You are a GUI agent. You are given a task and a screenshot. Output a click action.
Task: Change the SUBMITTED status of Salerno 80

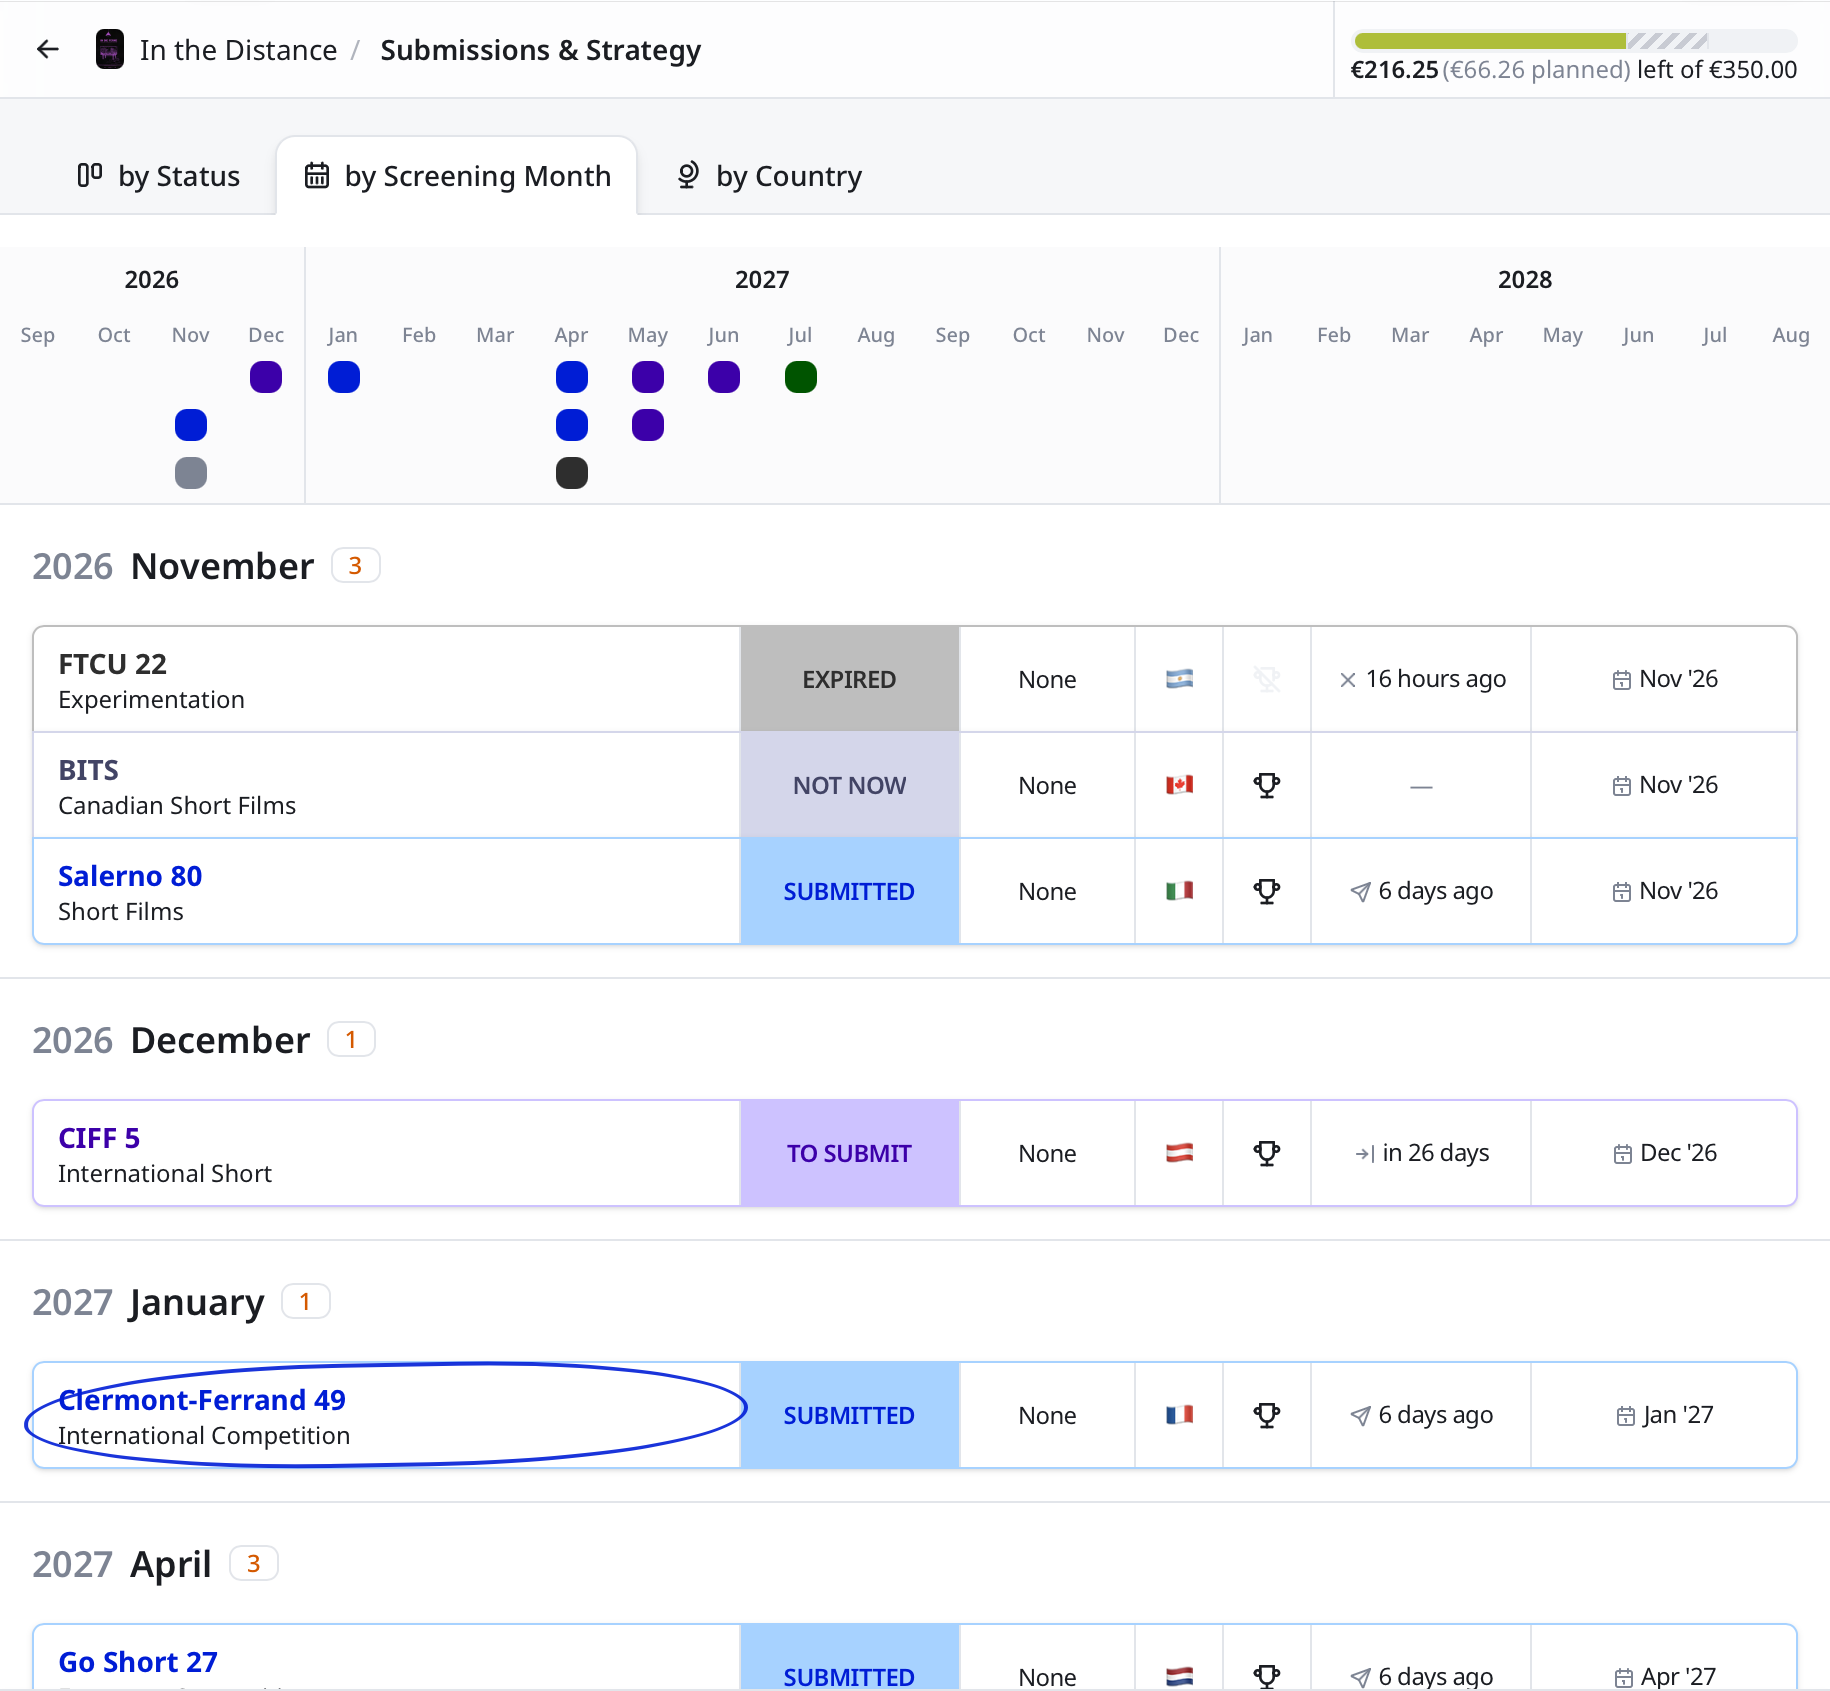[x=849, y=892]
